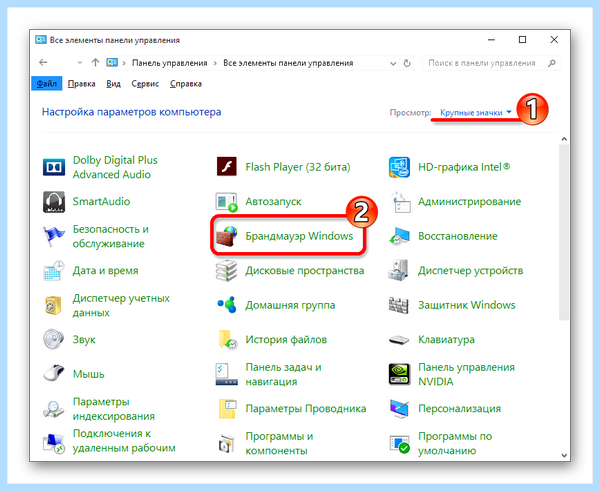This screenshot has height=491, width=600.
Task: Click the Домашняя группа blue spheres icon
Action: tap(227, 305)
